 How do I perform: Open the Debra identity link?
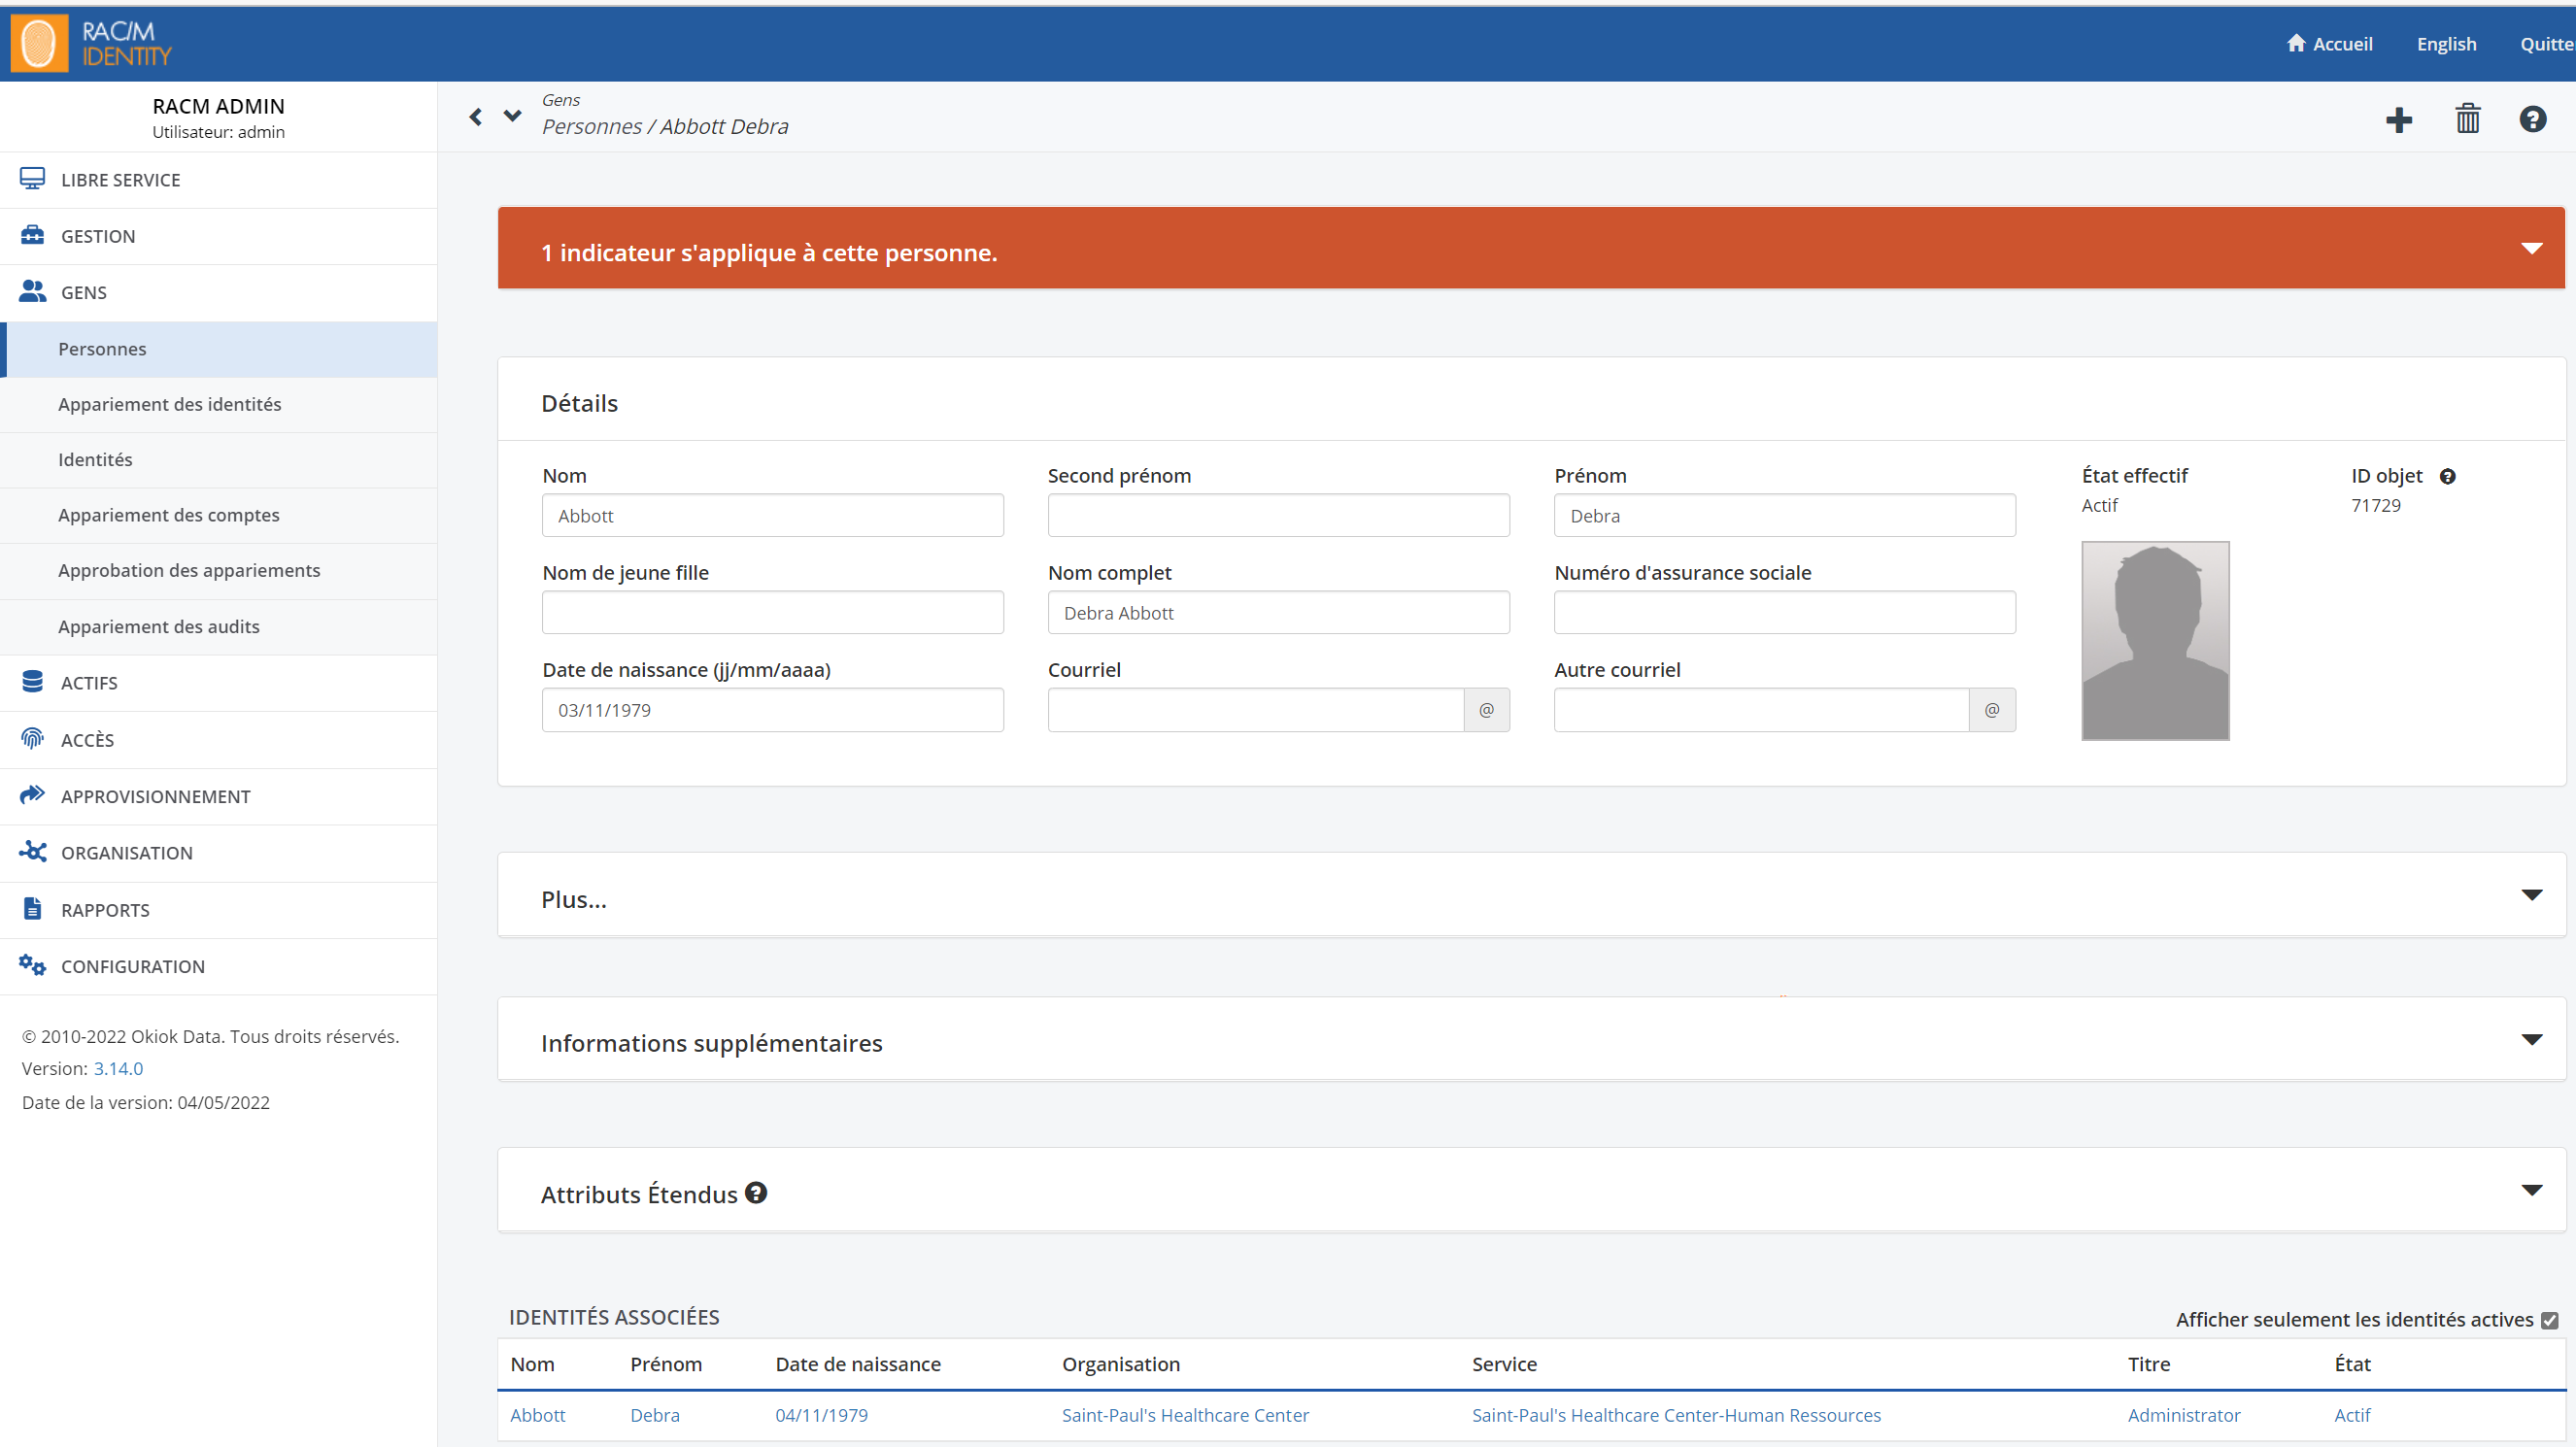point(655,1415)
